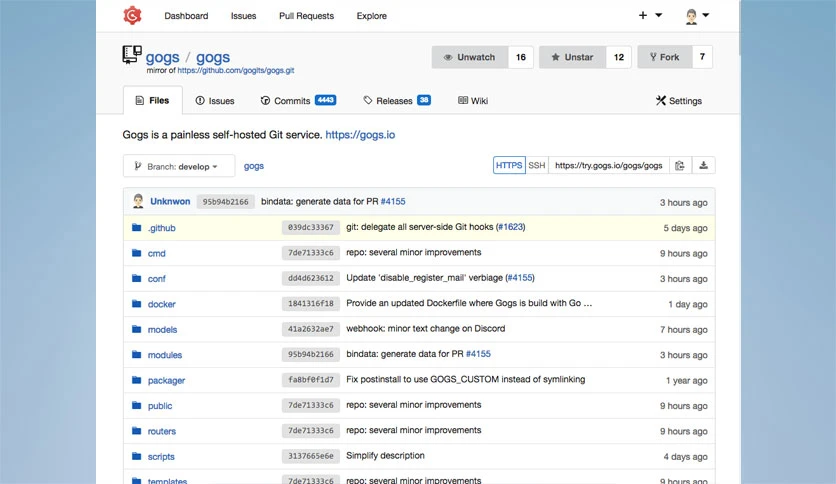Click the gogs repository name link
836x484 pixels.
(x=213, y=57)
